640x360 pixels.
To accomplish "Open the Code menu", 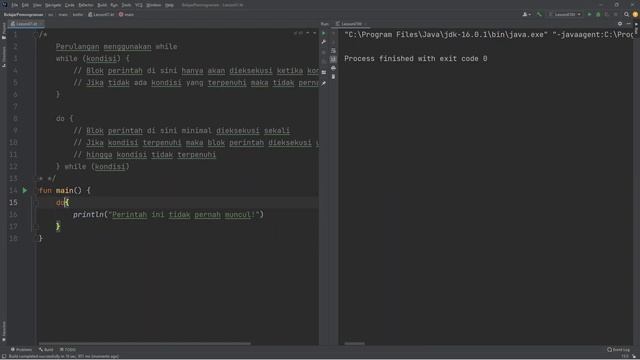I will click(x=70, y=5).
